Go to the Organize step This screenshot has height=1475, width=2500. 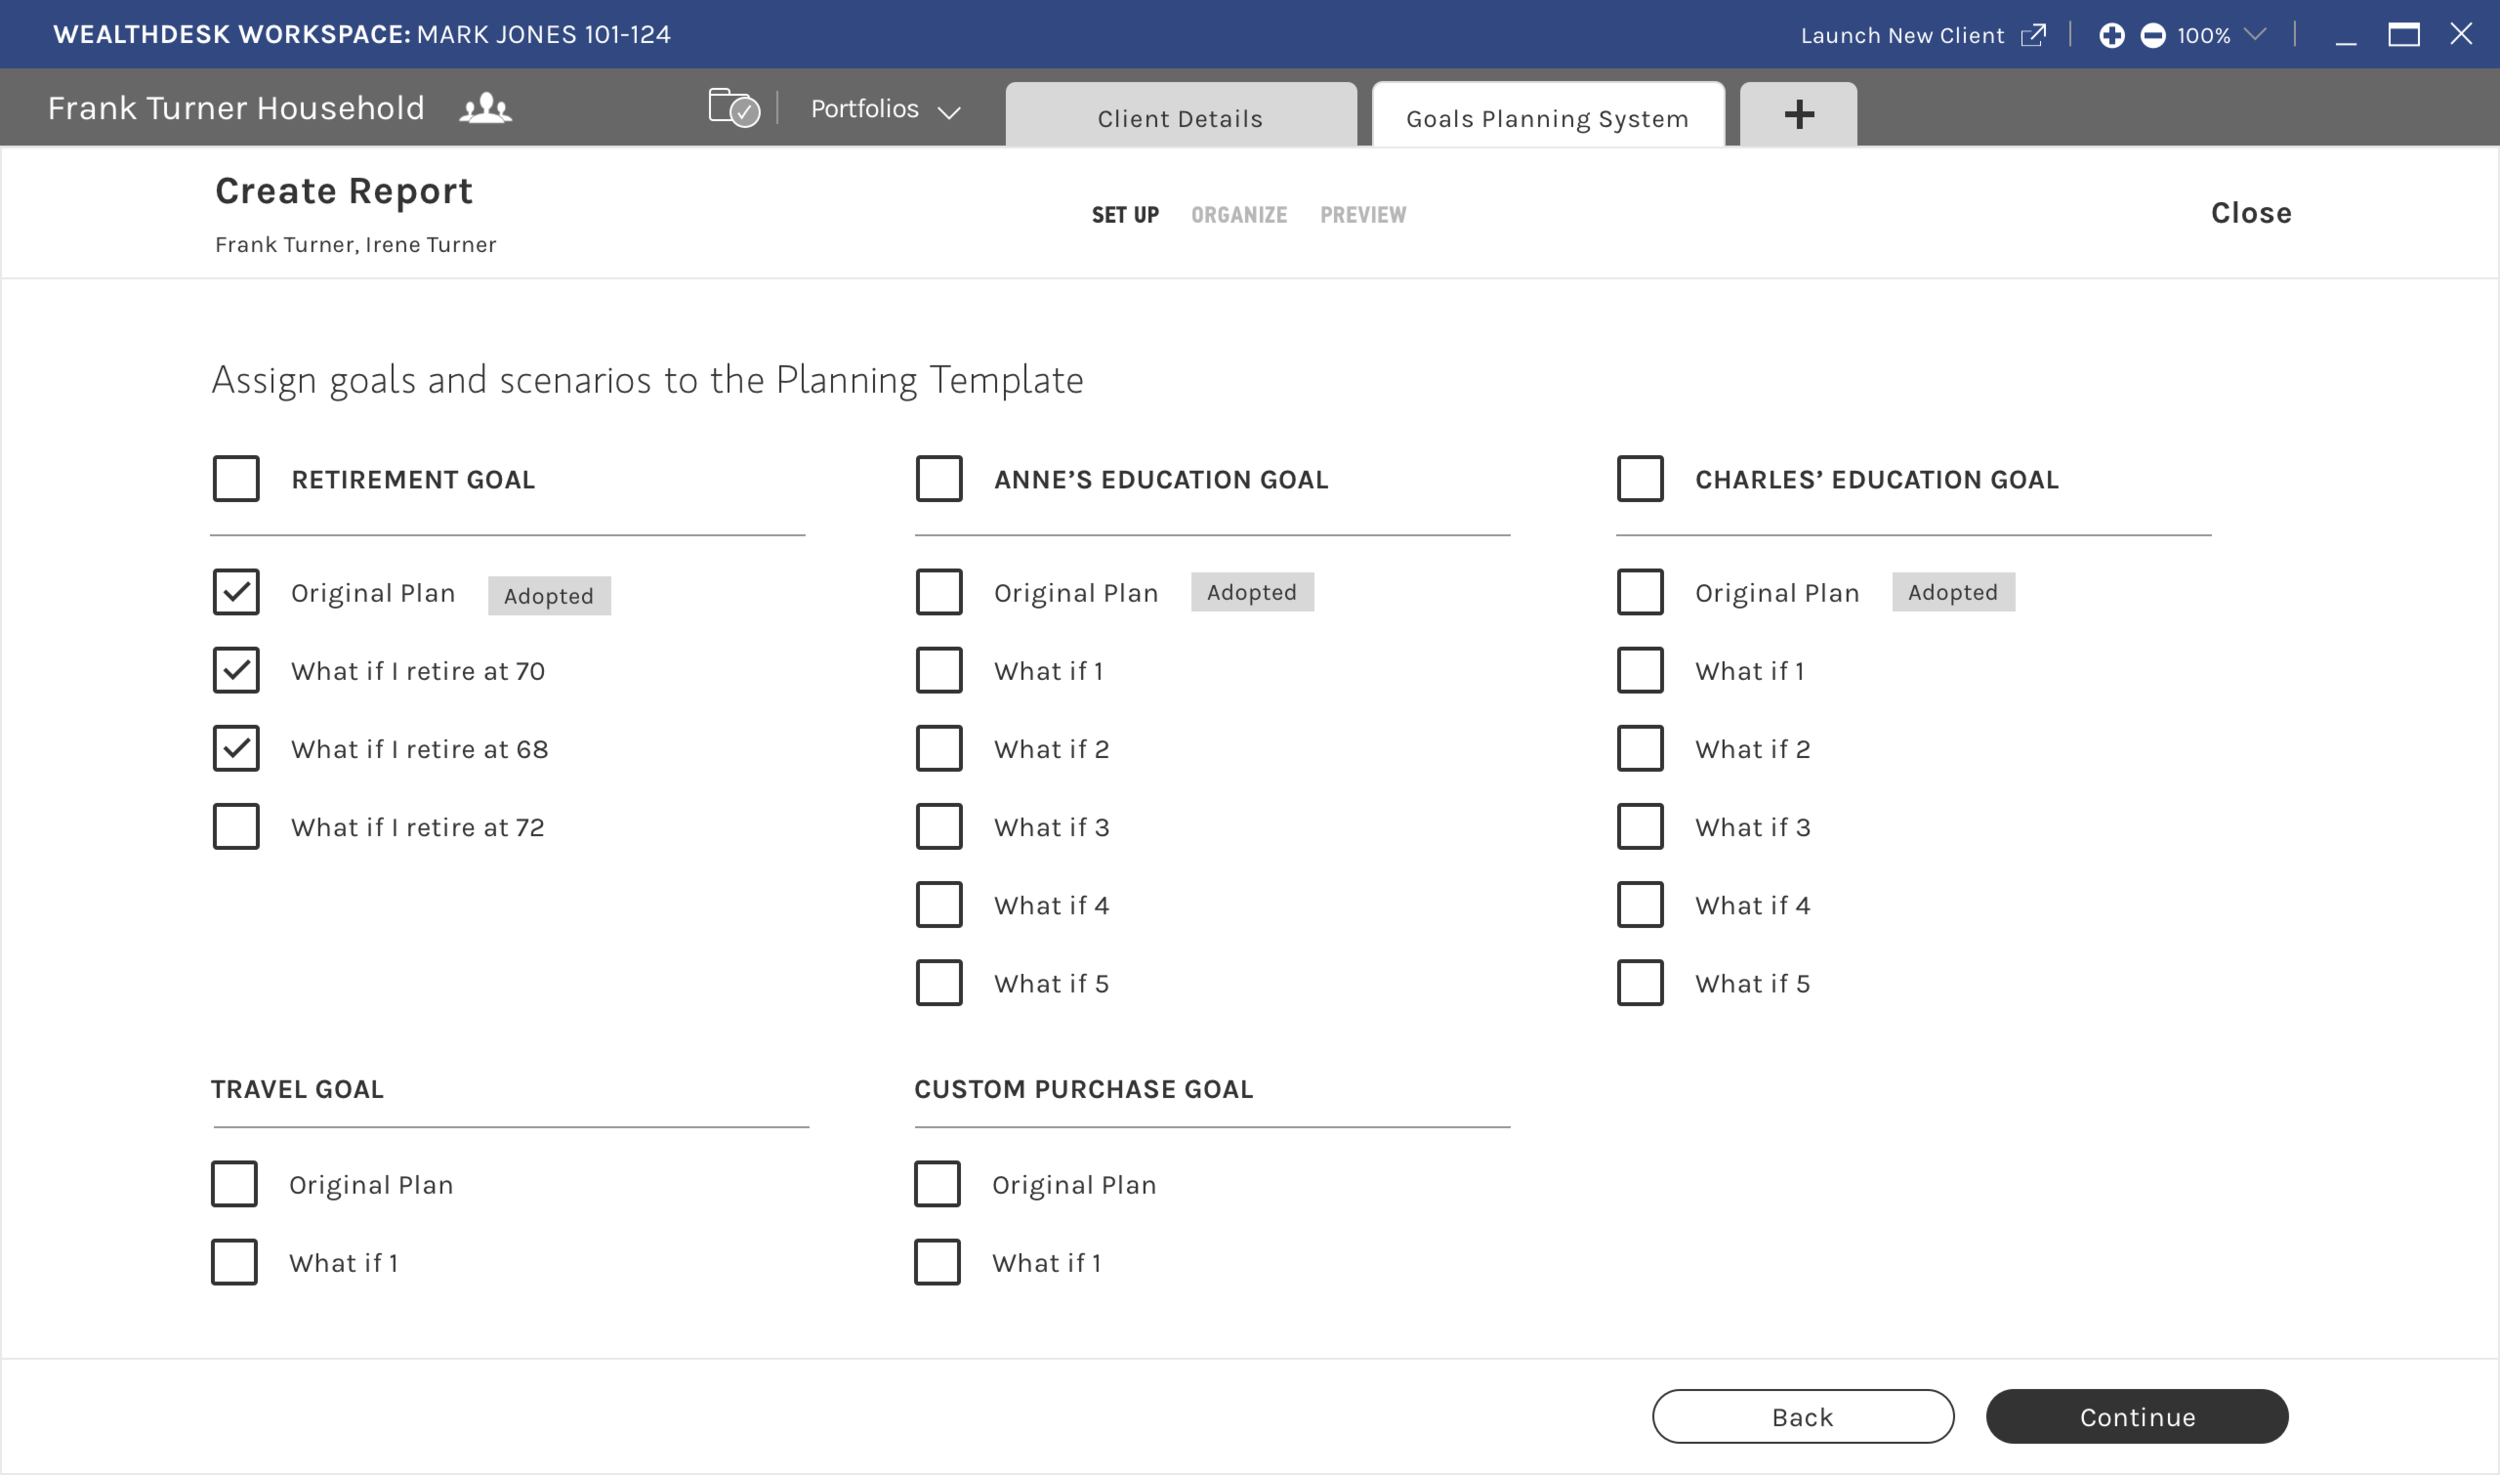[x=1238, y=215]
